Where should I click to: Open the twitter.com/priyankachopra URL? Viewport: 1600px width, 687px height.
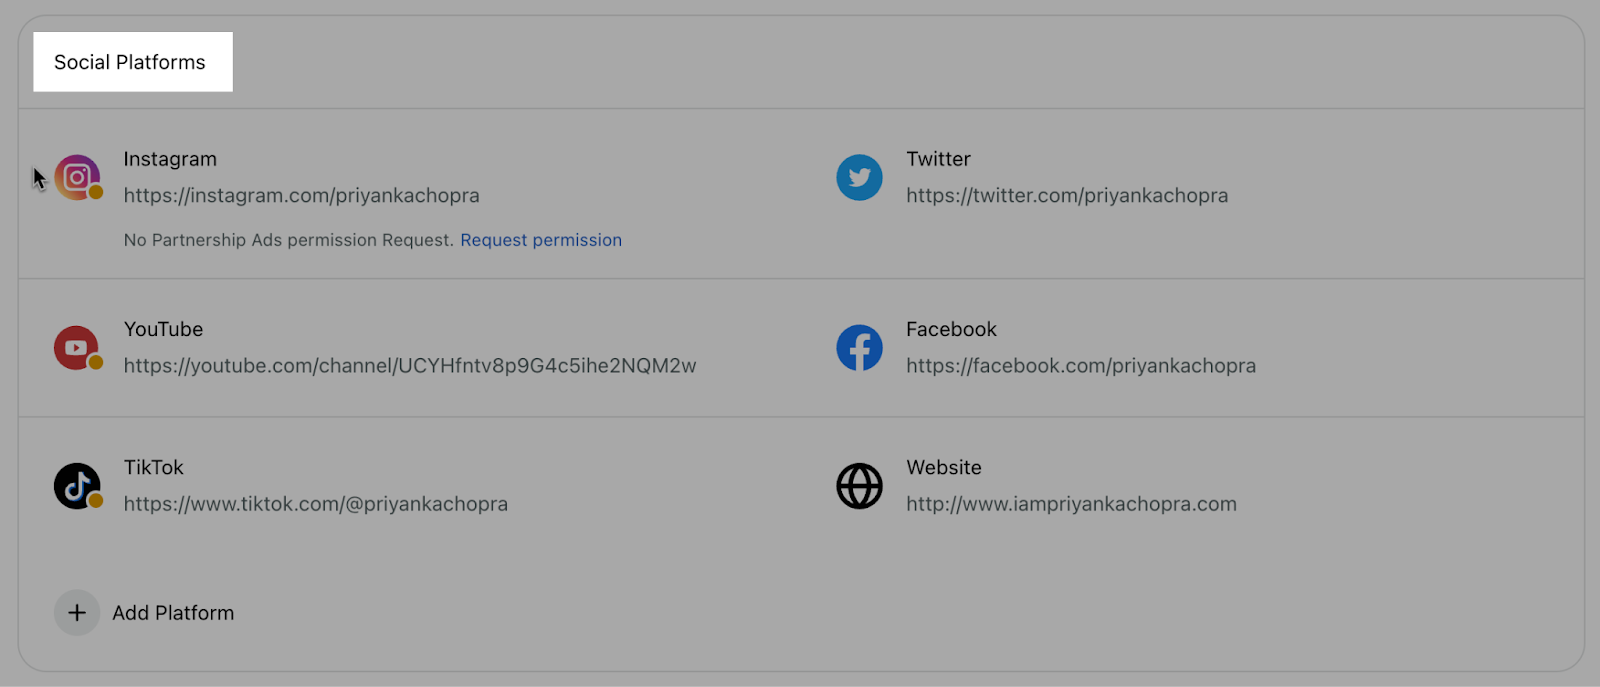[1067, 196]
